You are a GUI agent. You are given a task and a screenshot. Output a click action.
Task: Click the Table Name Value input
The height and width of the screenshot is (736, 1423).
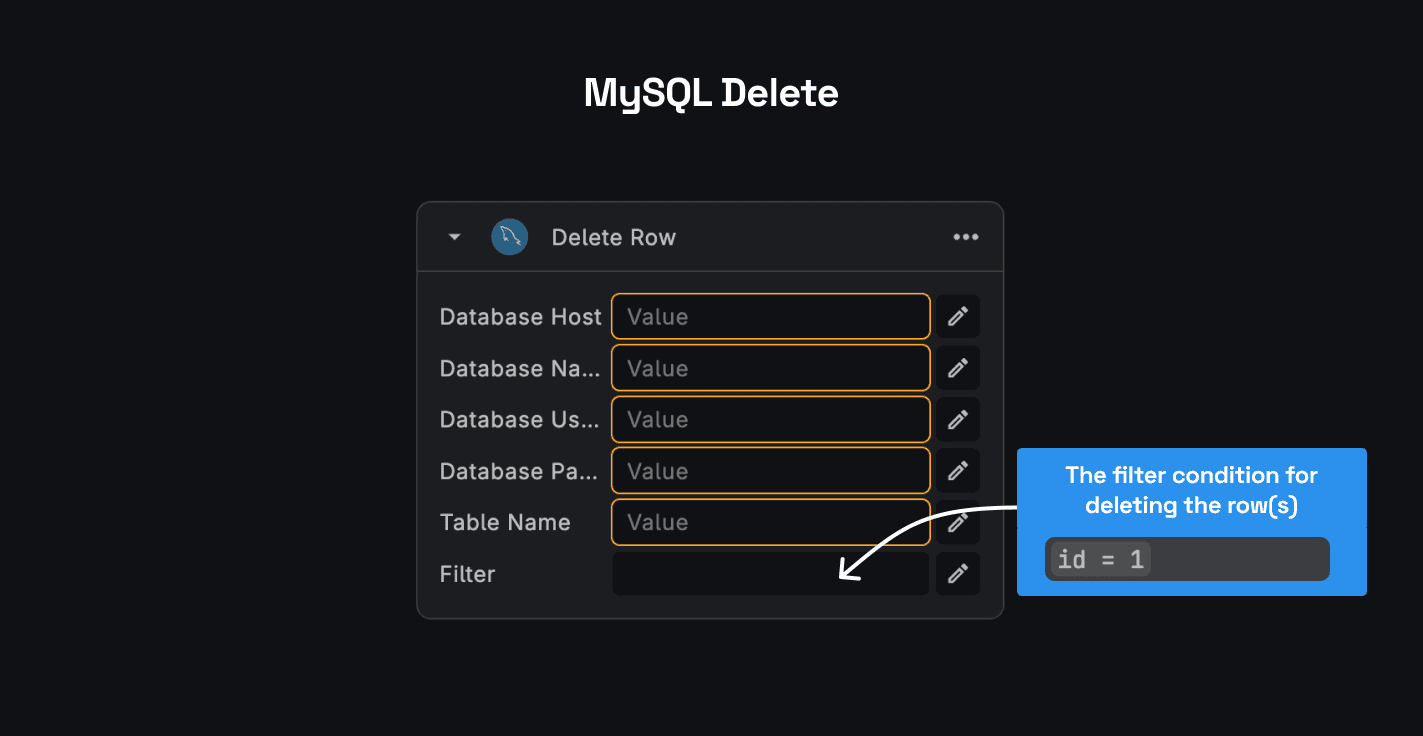770,522
